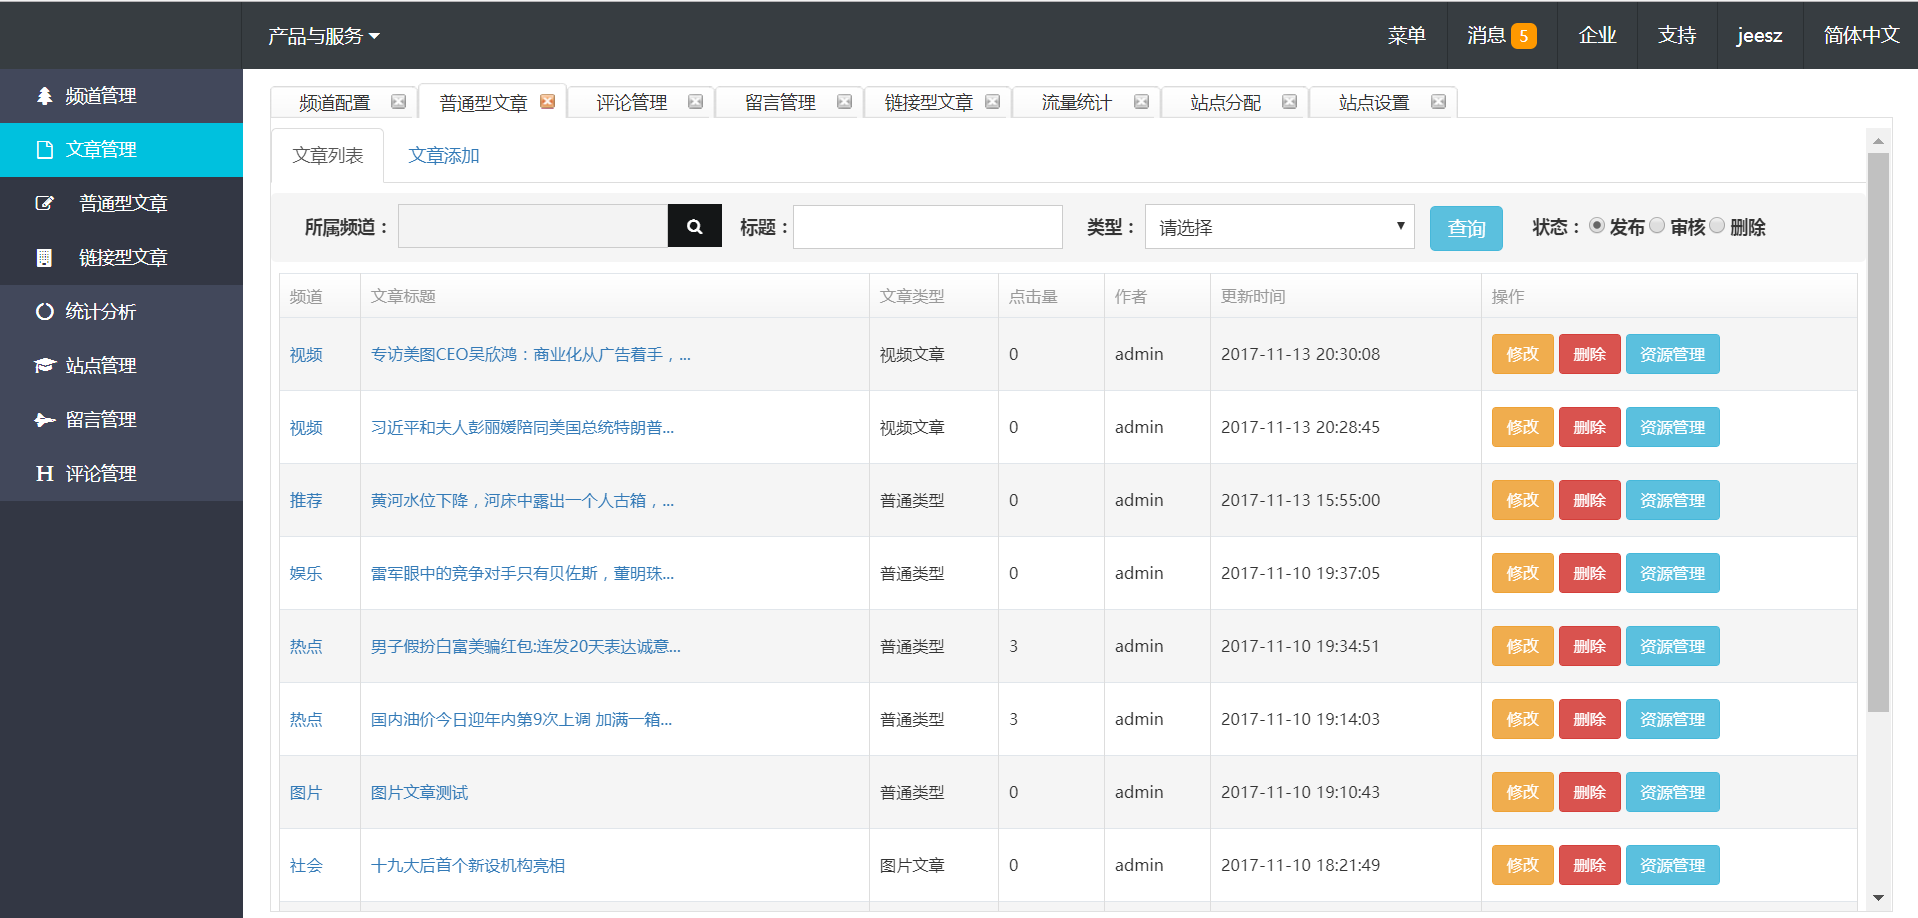Expand the 产品与服务 dropdown menu
Viewport: 1918px width, 918px height.
coord(324,36)
